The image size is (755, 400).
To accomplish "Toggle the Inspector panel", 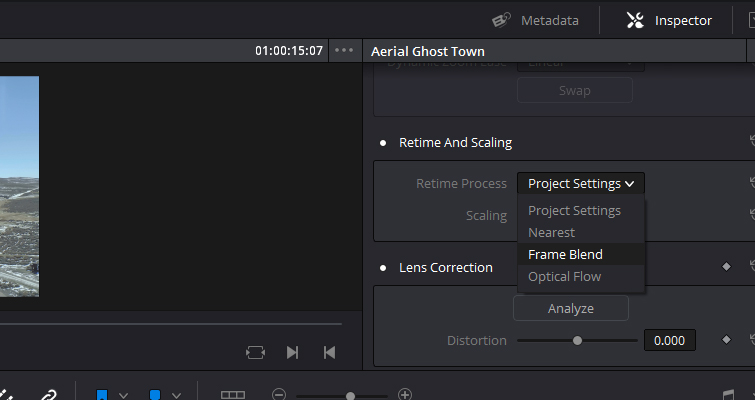I will pos(669,20).
